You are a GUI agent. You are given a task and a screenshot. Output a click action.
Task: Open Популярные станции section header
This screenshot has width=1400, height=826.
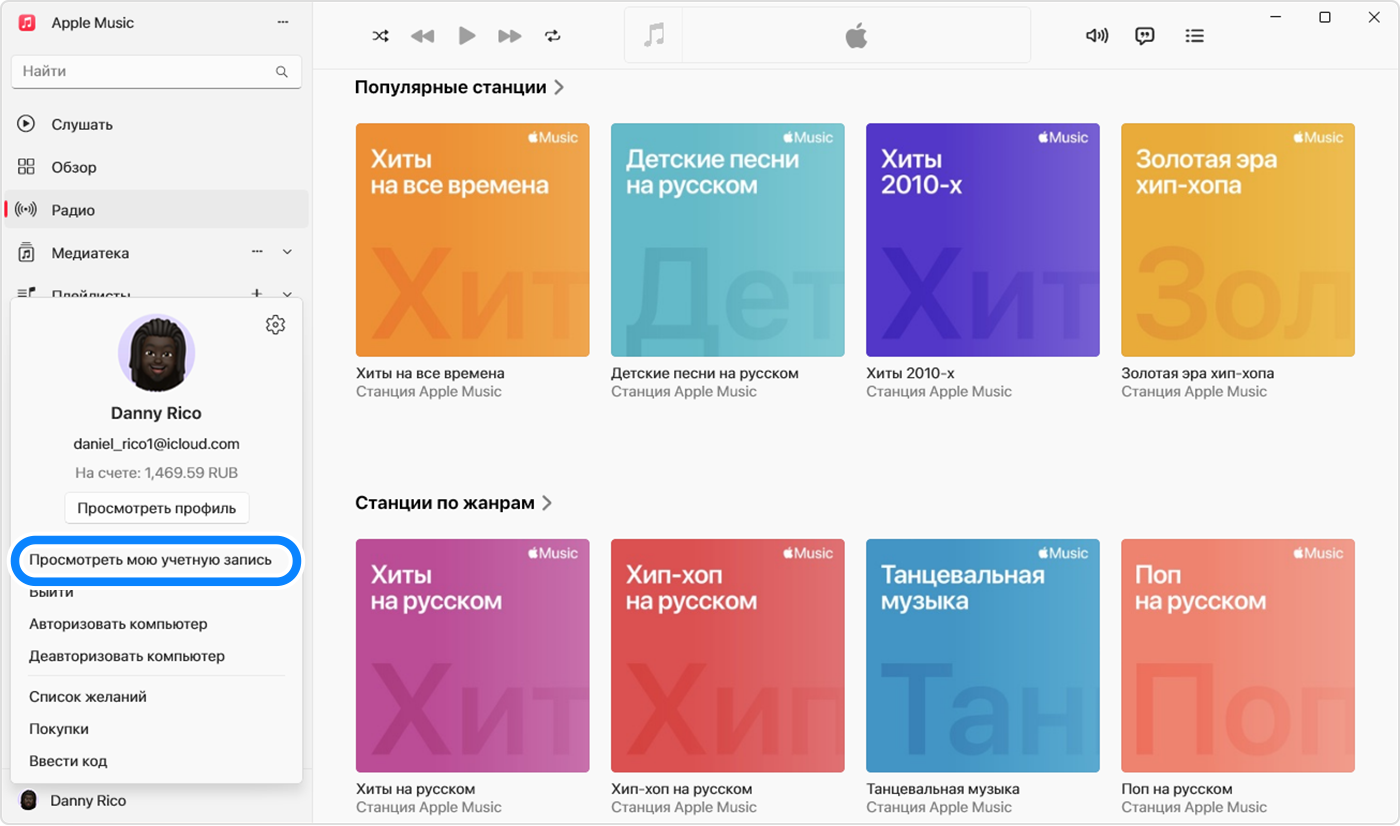click(x=451, y=87)
